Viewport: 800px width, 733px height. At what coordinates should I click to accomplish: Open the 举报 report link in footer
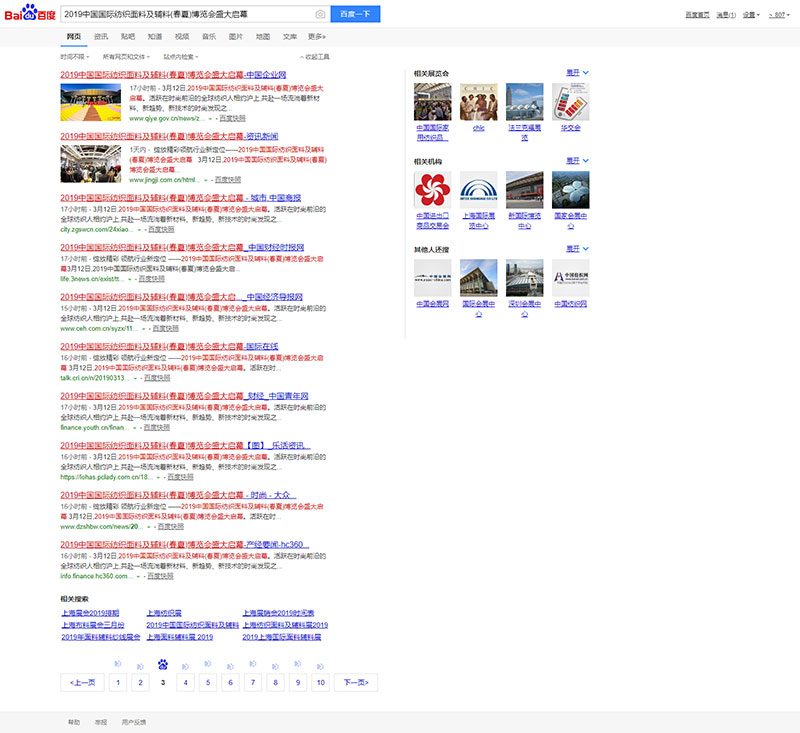tap(101, 722)
